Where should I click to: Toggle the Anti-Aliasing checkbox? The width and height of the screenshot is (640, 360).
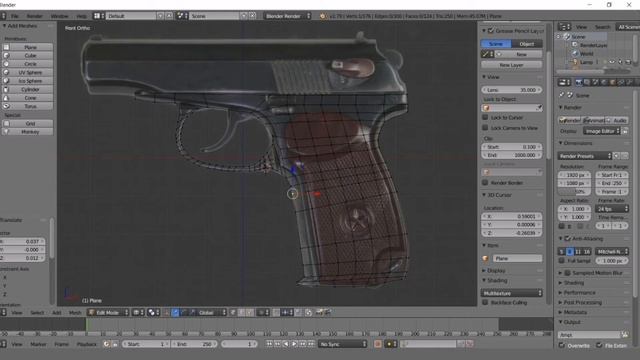(x=568, y=238)
